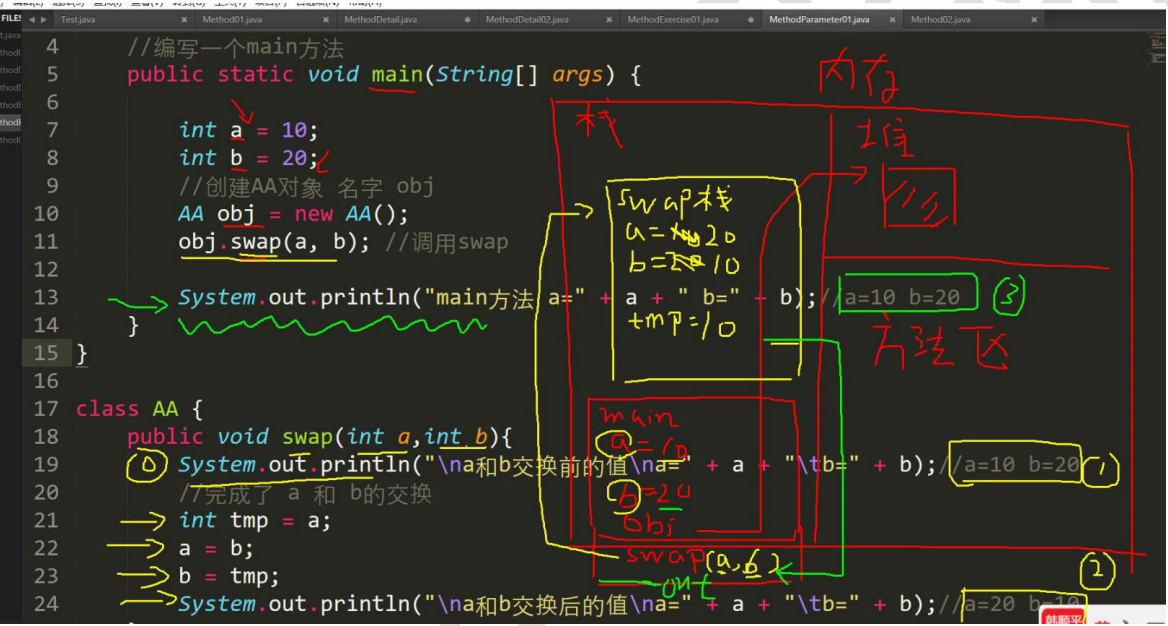Click the unsaved-changes dot on MethodDetail.java tab
Viewport: 1168px width, 626px height.
click(469, 18)
